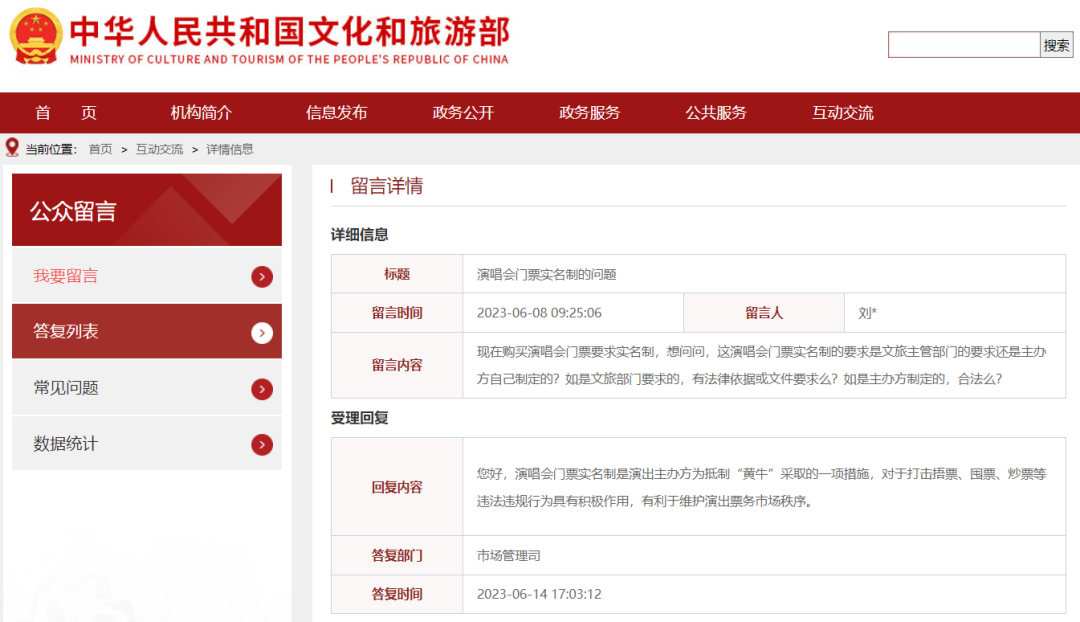Open 政务公开 navigation menu
The width and height of the screenshot is (1080, 622).
coord(463,113)
